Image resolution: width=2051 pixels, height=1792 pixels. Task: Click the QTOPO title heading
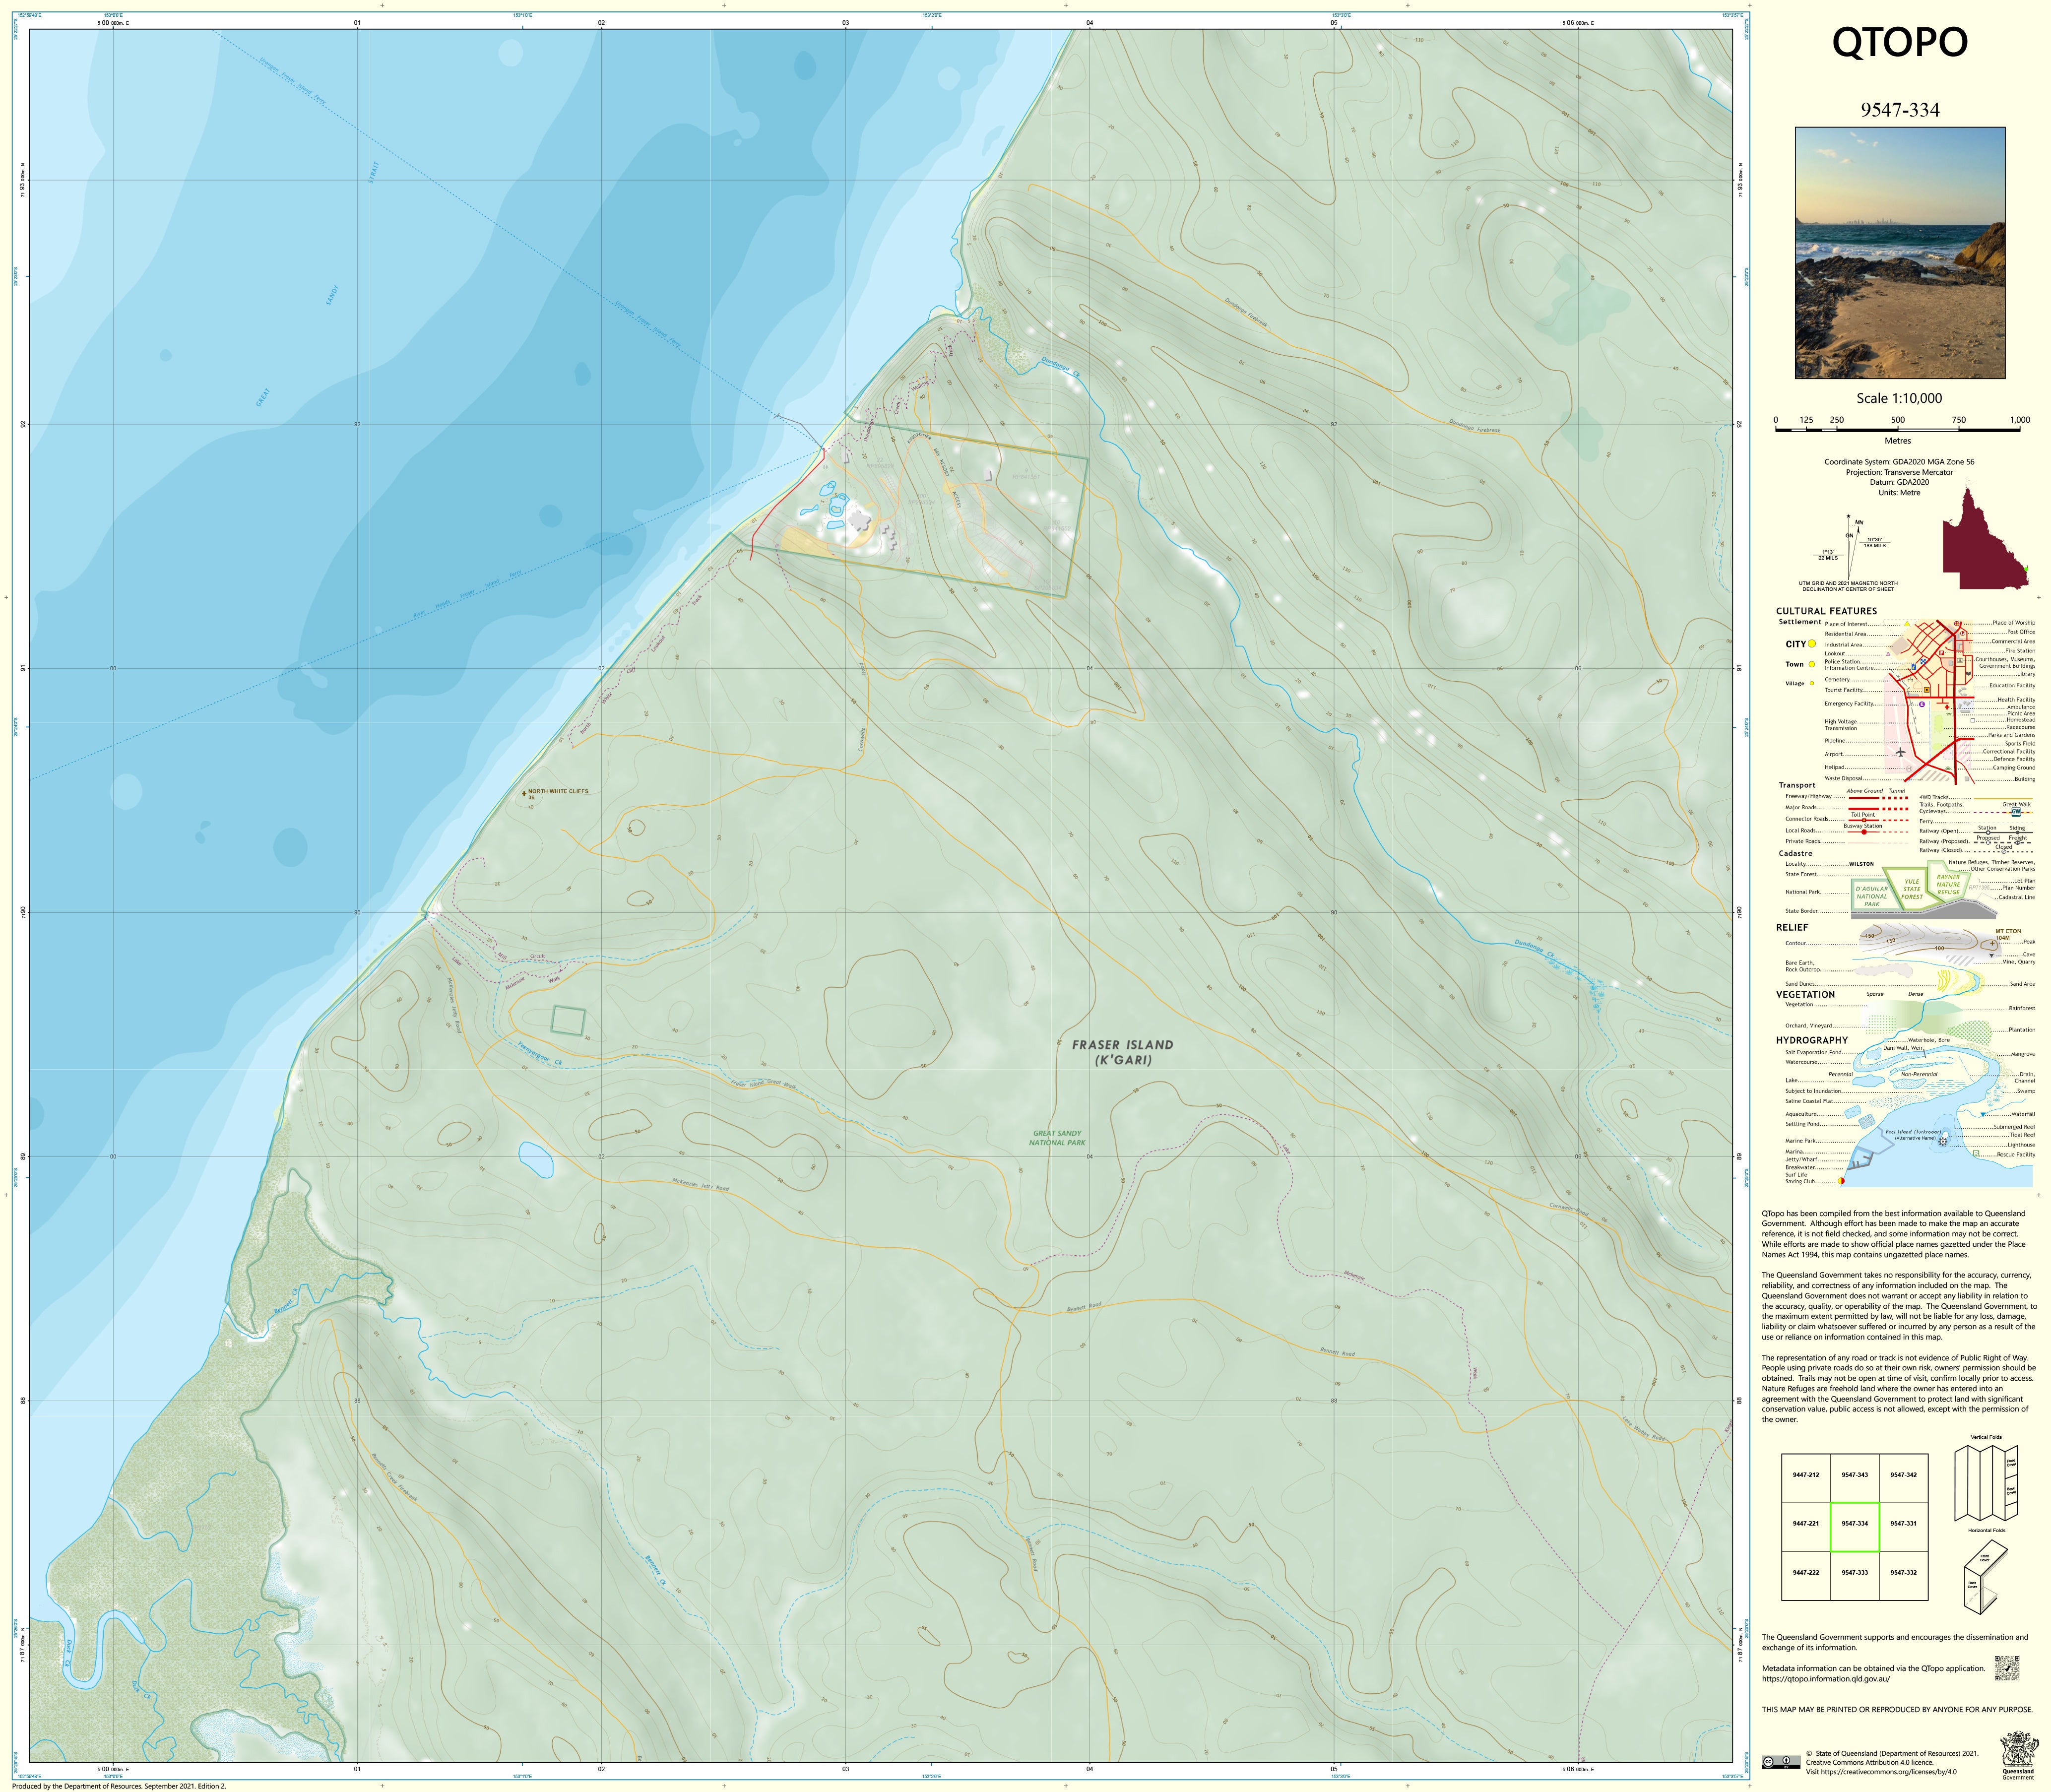point(1899,43)
